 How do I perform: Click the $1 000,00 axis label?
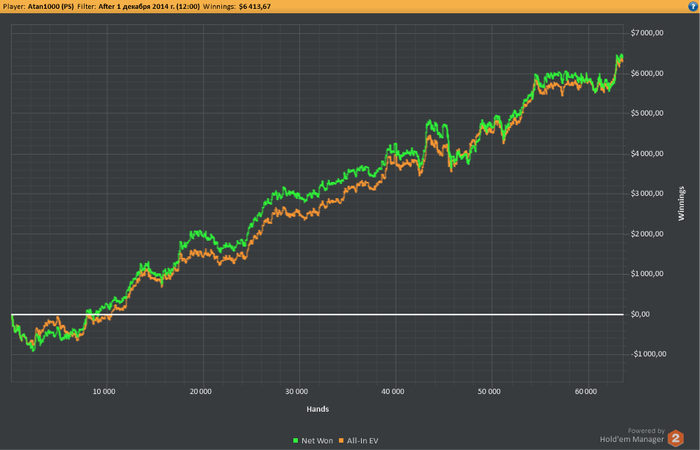pos(646,274)
